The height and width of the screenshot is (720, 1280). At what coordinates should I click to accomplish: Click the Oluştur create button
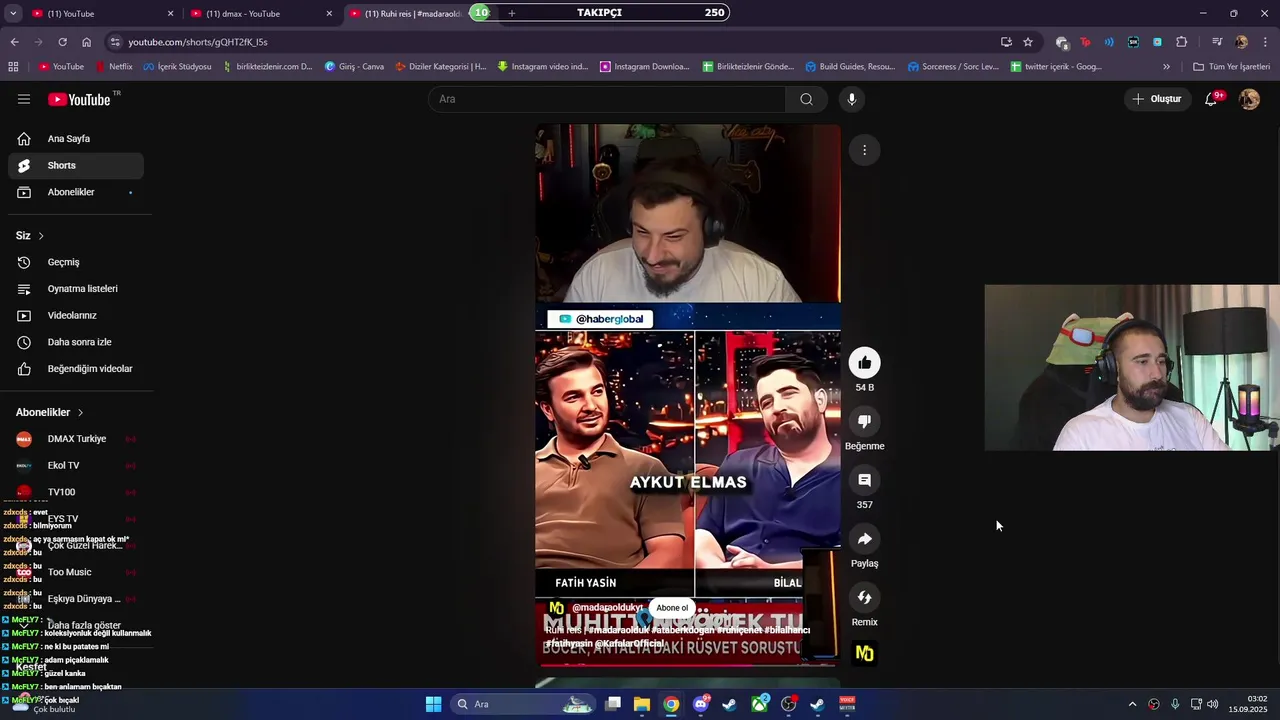[1158, 99]
